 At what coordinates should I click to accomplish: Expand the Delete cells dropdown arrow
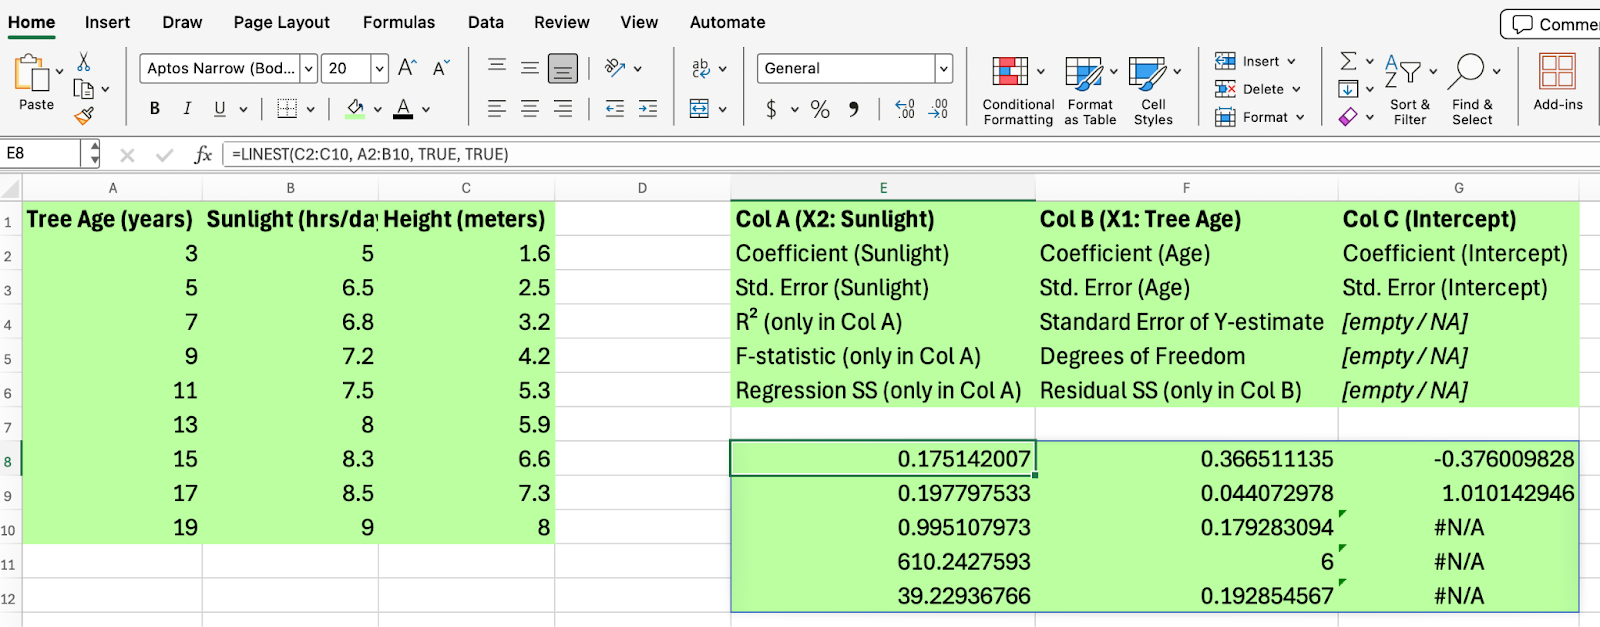click(x=1296, y=89)
